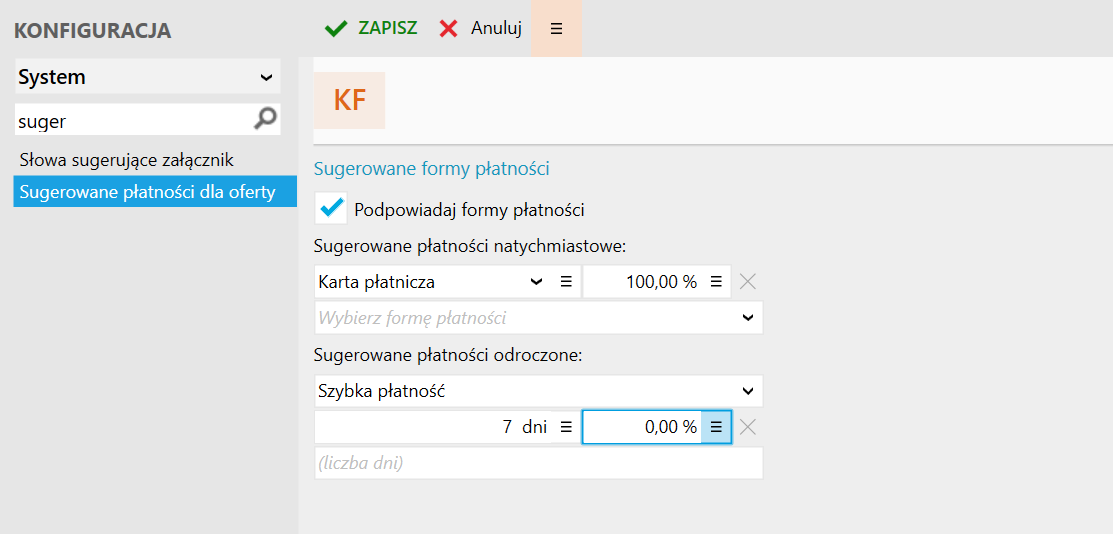Expand the Karta płatnicza dropdown
This screenshot has width=1113, height=534.
pos(536,282)
